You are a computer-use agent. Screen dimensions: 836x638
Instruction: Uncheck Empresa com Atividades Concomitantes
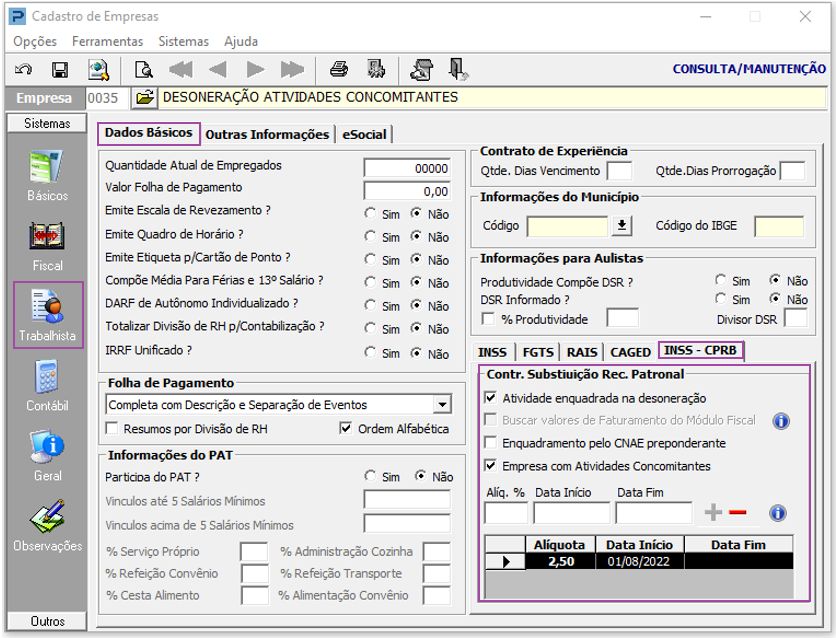(490, 465)
